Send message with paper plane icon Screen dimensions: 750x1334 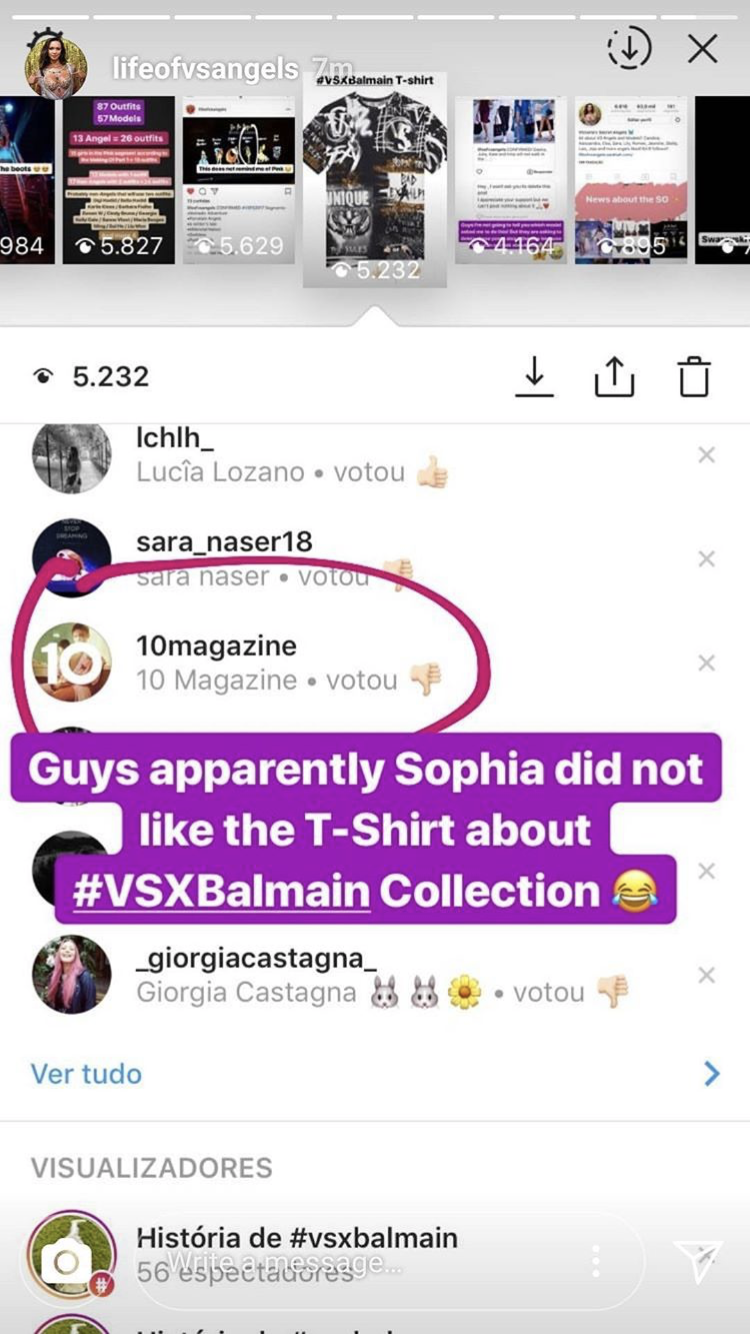(x=698, y=1261)
